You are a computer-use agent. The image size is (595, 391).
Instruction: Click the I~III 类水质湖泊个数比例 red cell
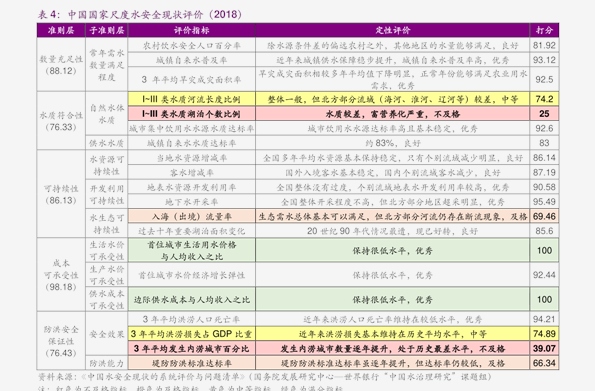(192, 114)
